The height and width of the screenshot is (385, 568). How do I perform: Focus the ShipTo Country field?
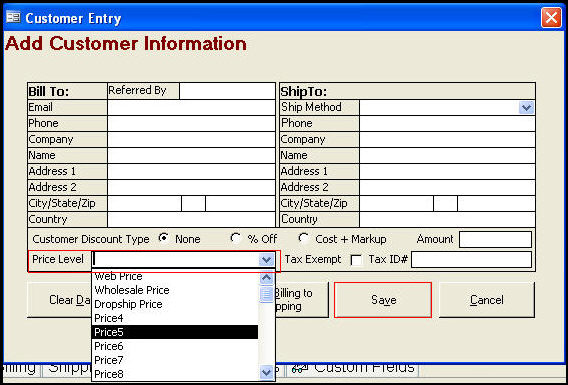(x=447, y=219)
